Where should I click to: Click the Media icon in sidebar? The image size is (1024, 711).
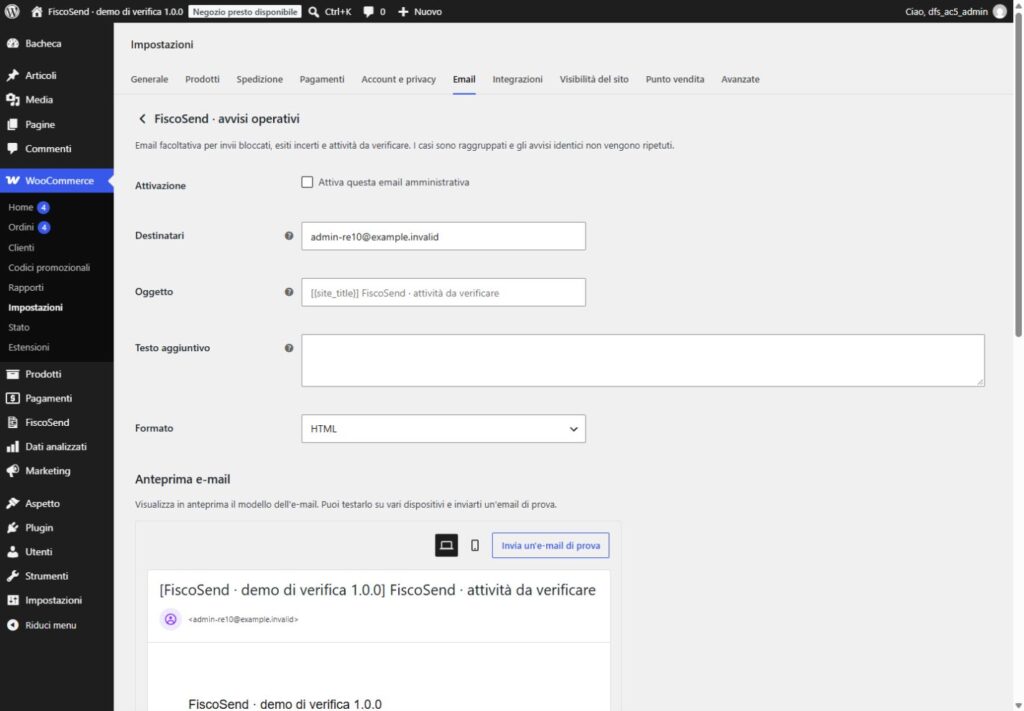pyautogui.click(x=12, y=100)
